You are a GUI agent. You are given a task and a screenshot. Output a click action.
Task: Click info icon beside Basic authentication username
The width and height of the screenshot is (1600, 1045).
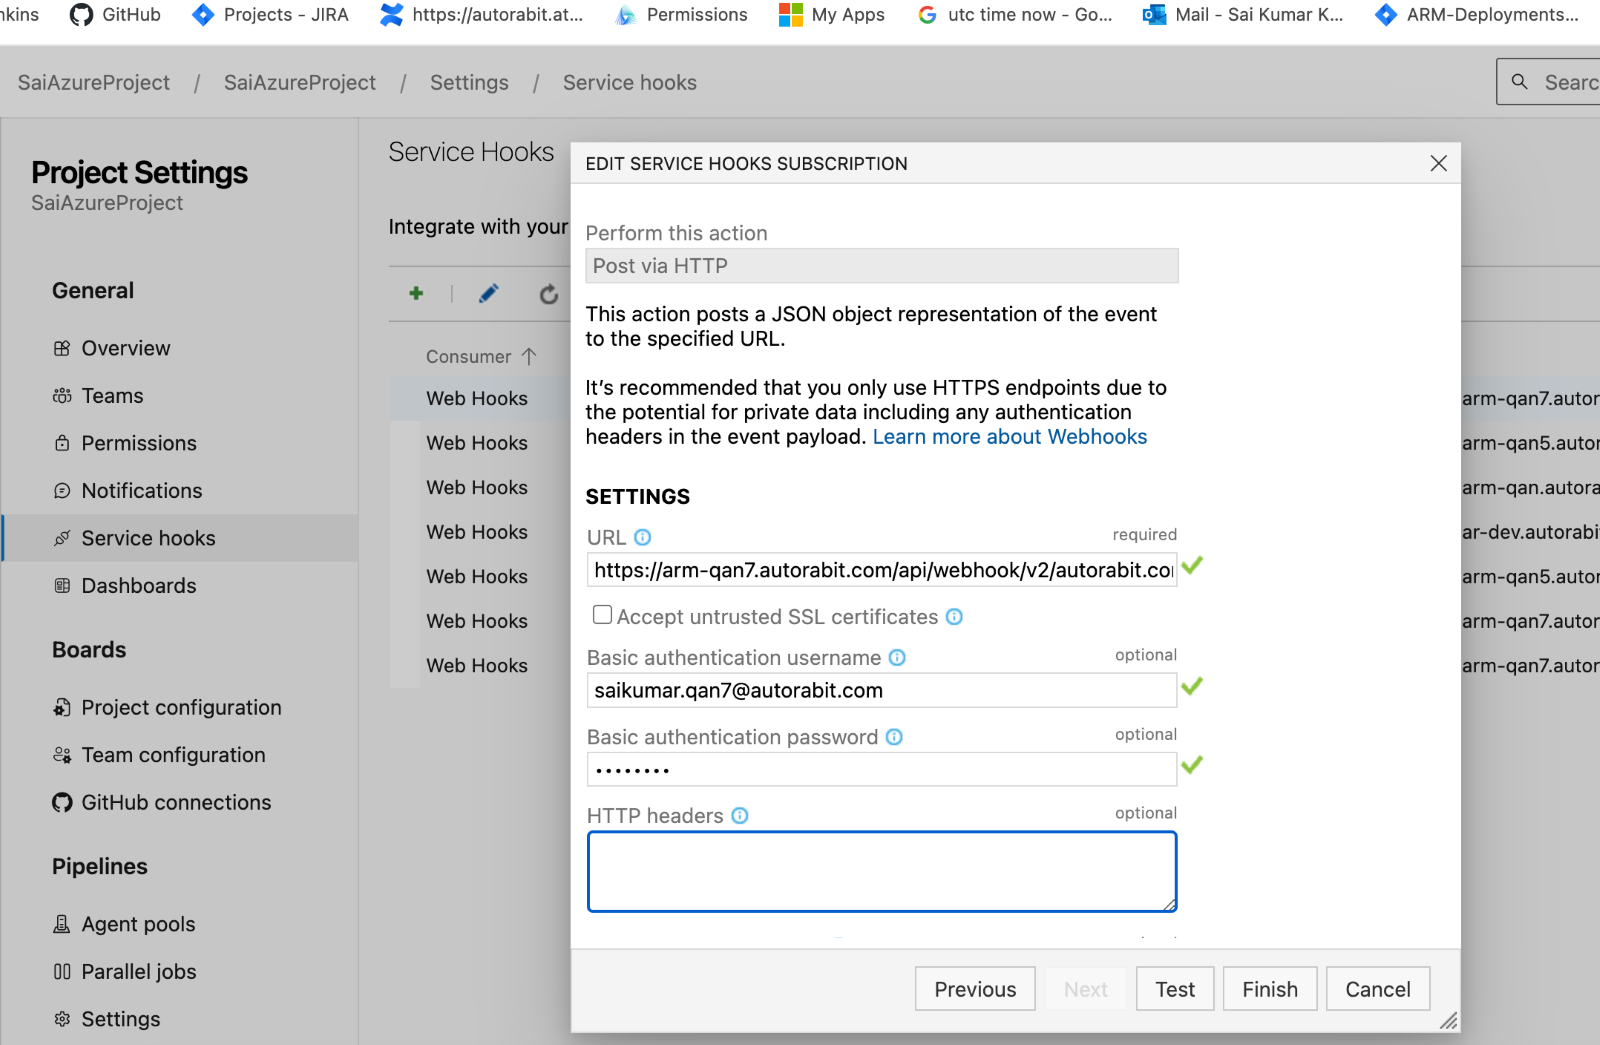pos(897,657)
